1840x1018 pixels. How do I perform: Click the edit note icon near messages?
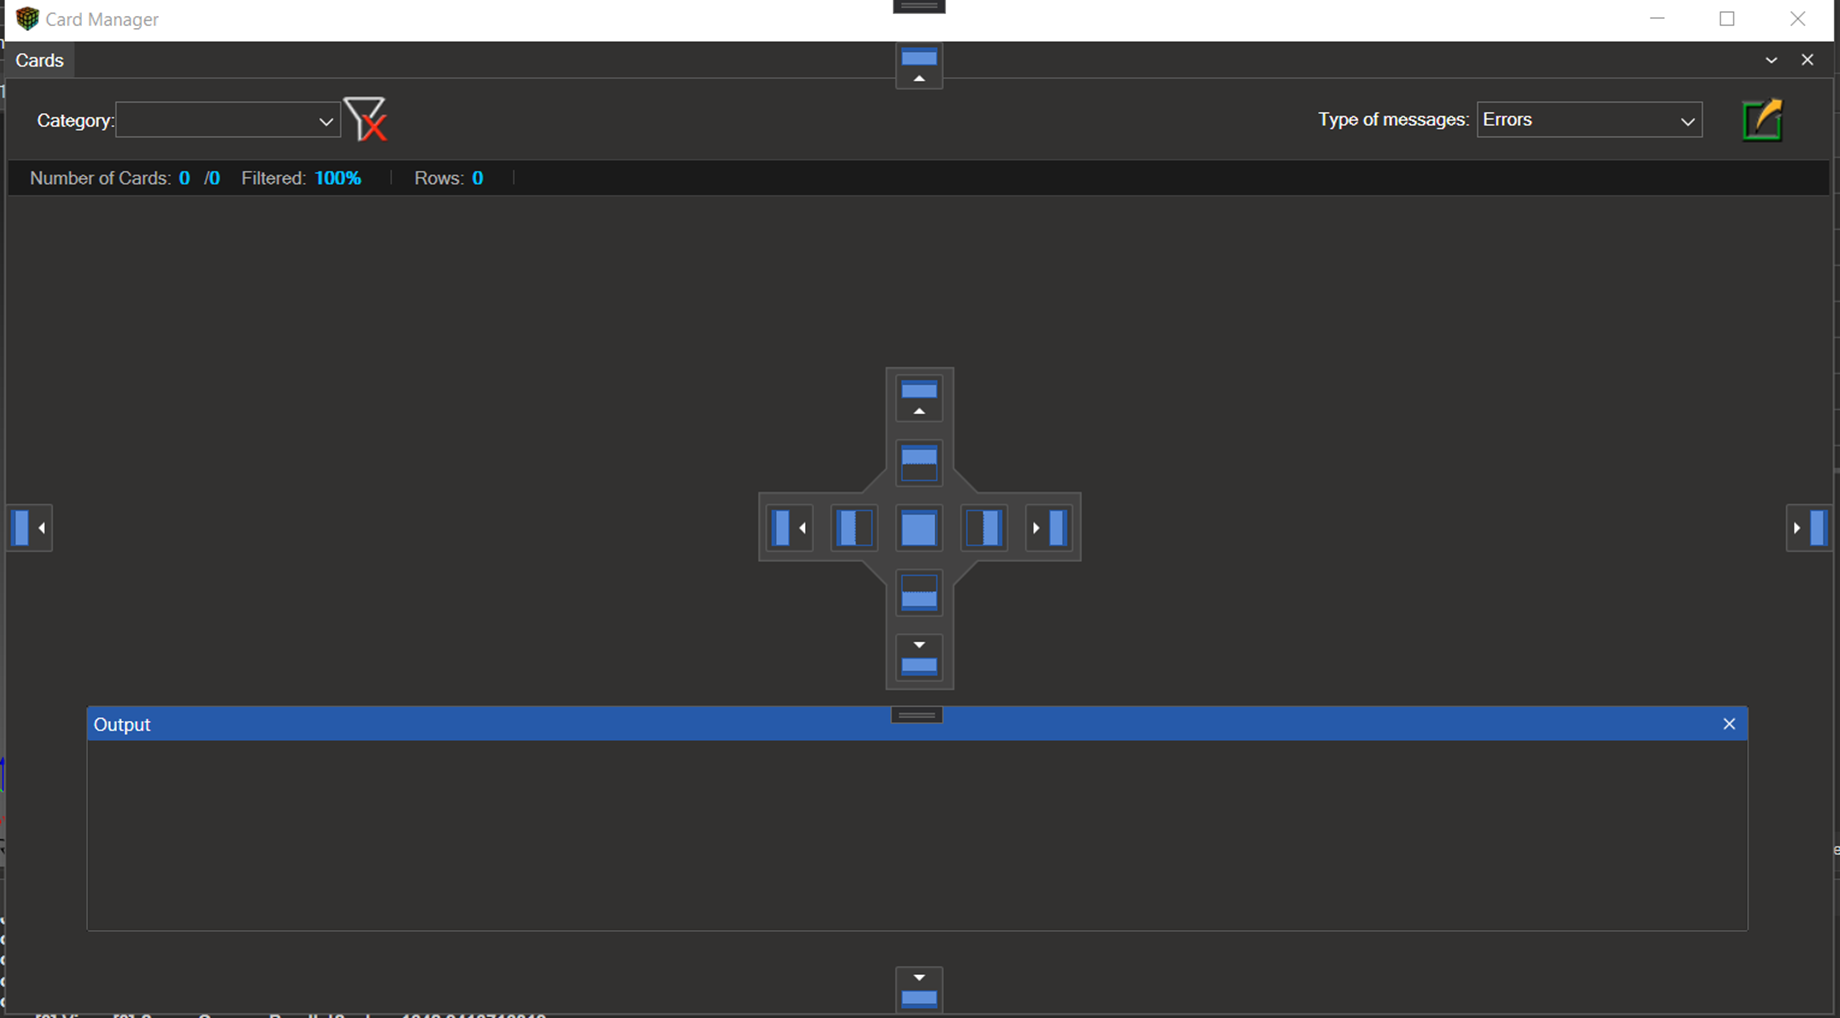pyautogui.click(x=1762, y=120)
